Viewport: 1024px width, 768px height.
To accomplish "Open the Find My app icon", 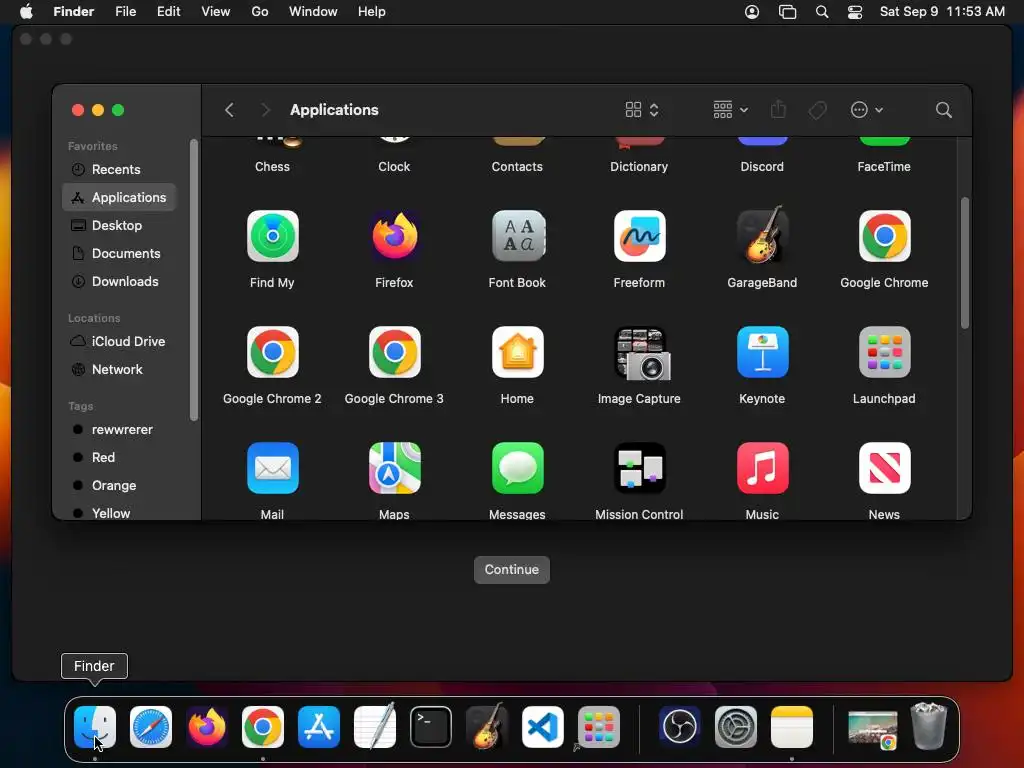I will point(272,236).
